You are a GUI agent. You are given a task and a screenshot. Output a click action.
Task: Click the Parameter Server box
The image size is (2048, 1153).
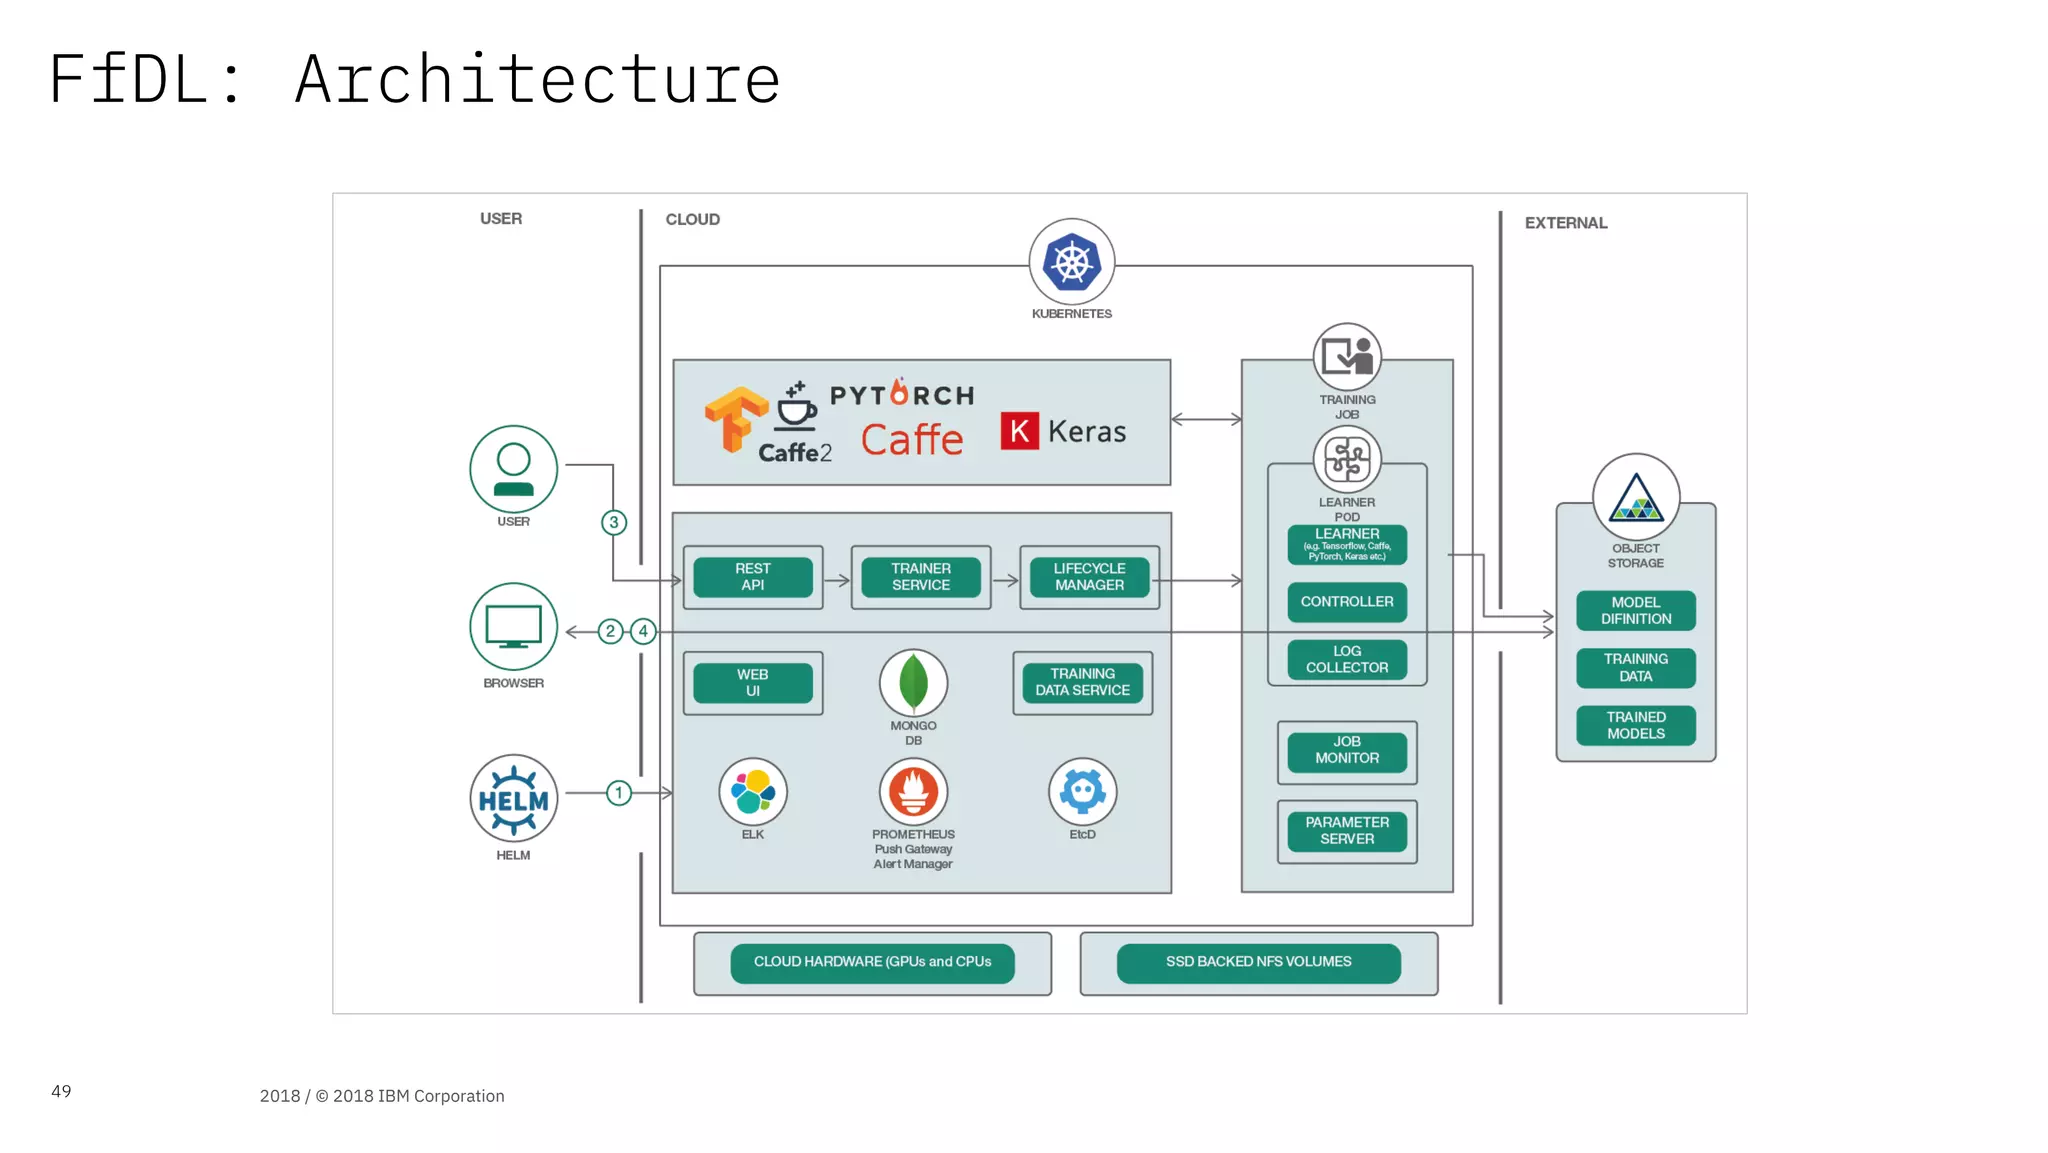tap(1347, 831)
